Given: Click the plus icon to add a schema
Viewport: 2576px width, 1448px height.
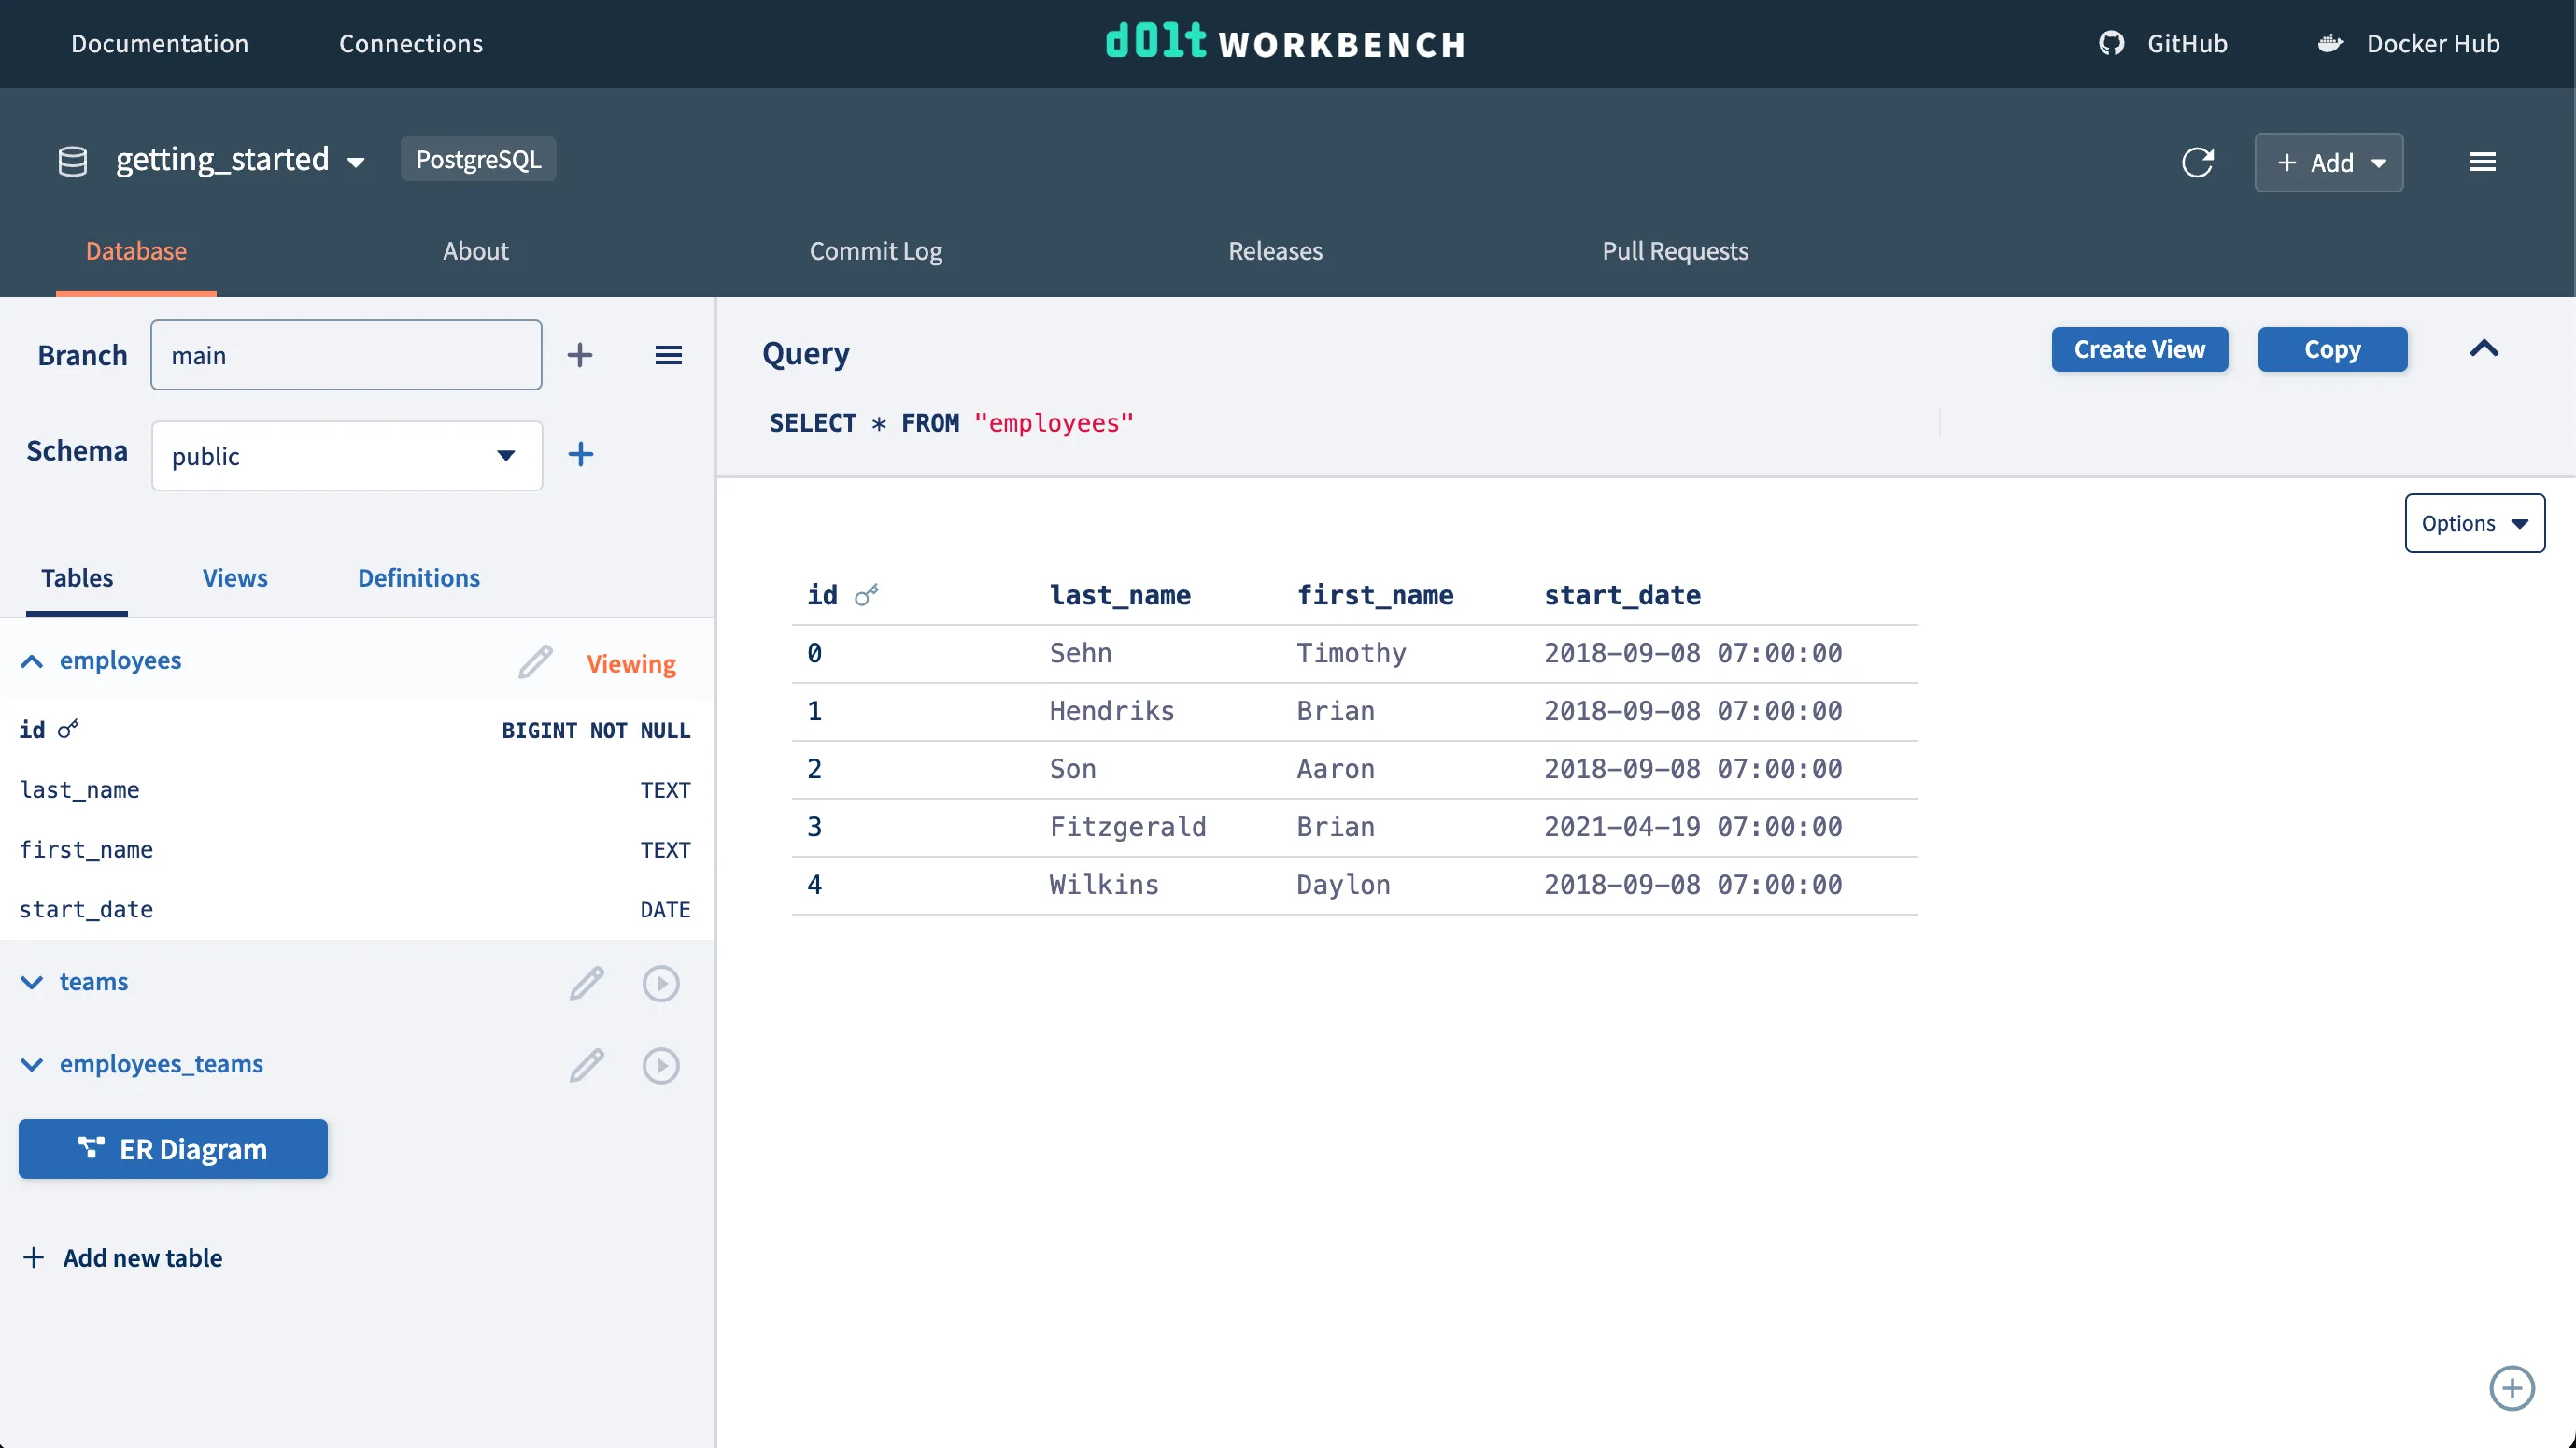Looking at the screenshot, I should [x=580, y=454].
